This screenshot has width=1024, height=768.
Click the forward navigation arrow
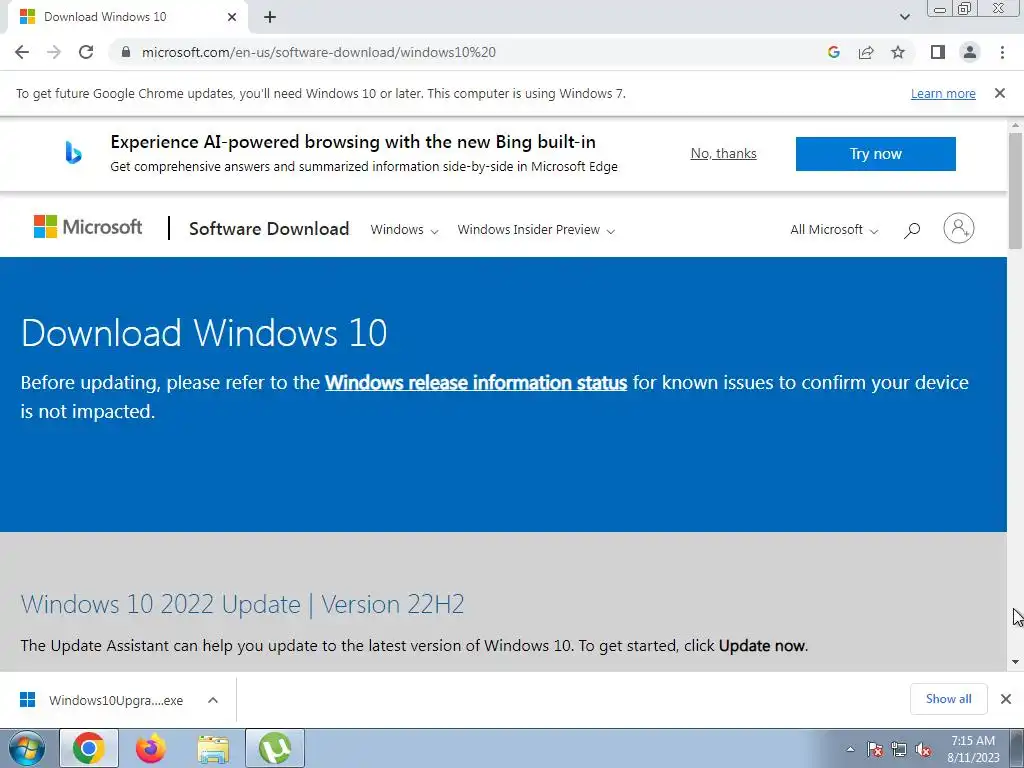[x=54, y=52]
